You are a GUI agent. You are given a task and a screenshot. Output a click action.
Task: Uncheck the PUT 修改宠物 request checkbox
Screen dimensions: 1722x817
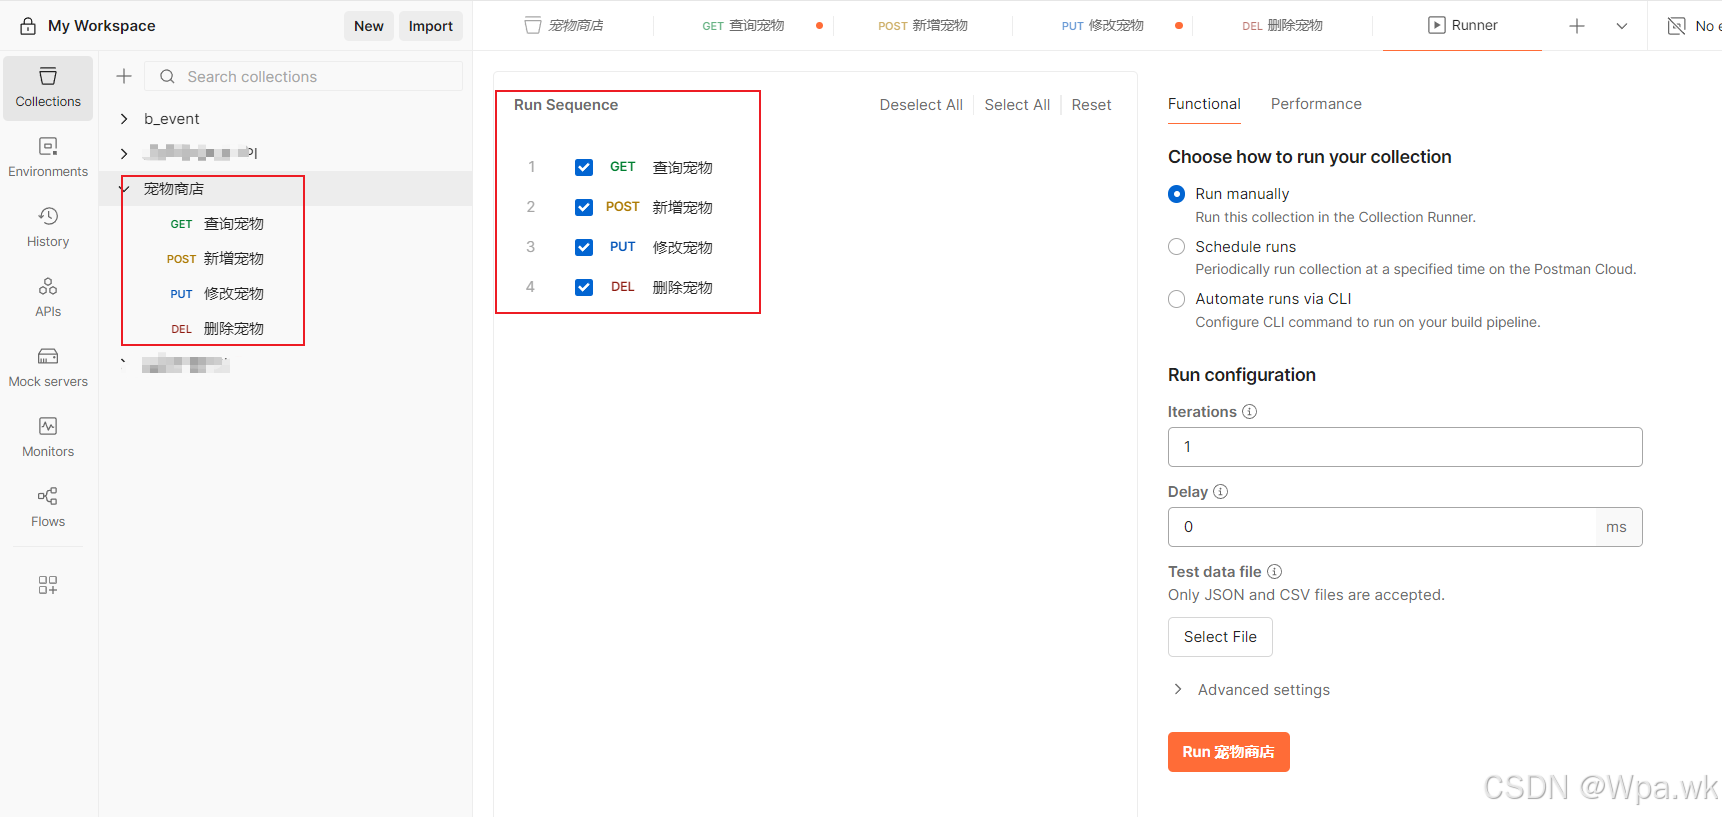584,247
